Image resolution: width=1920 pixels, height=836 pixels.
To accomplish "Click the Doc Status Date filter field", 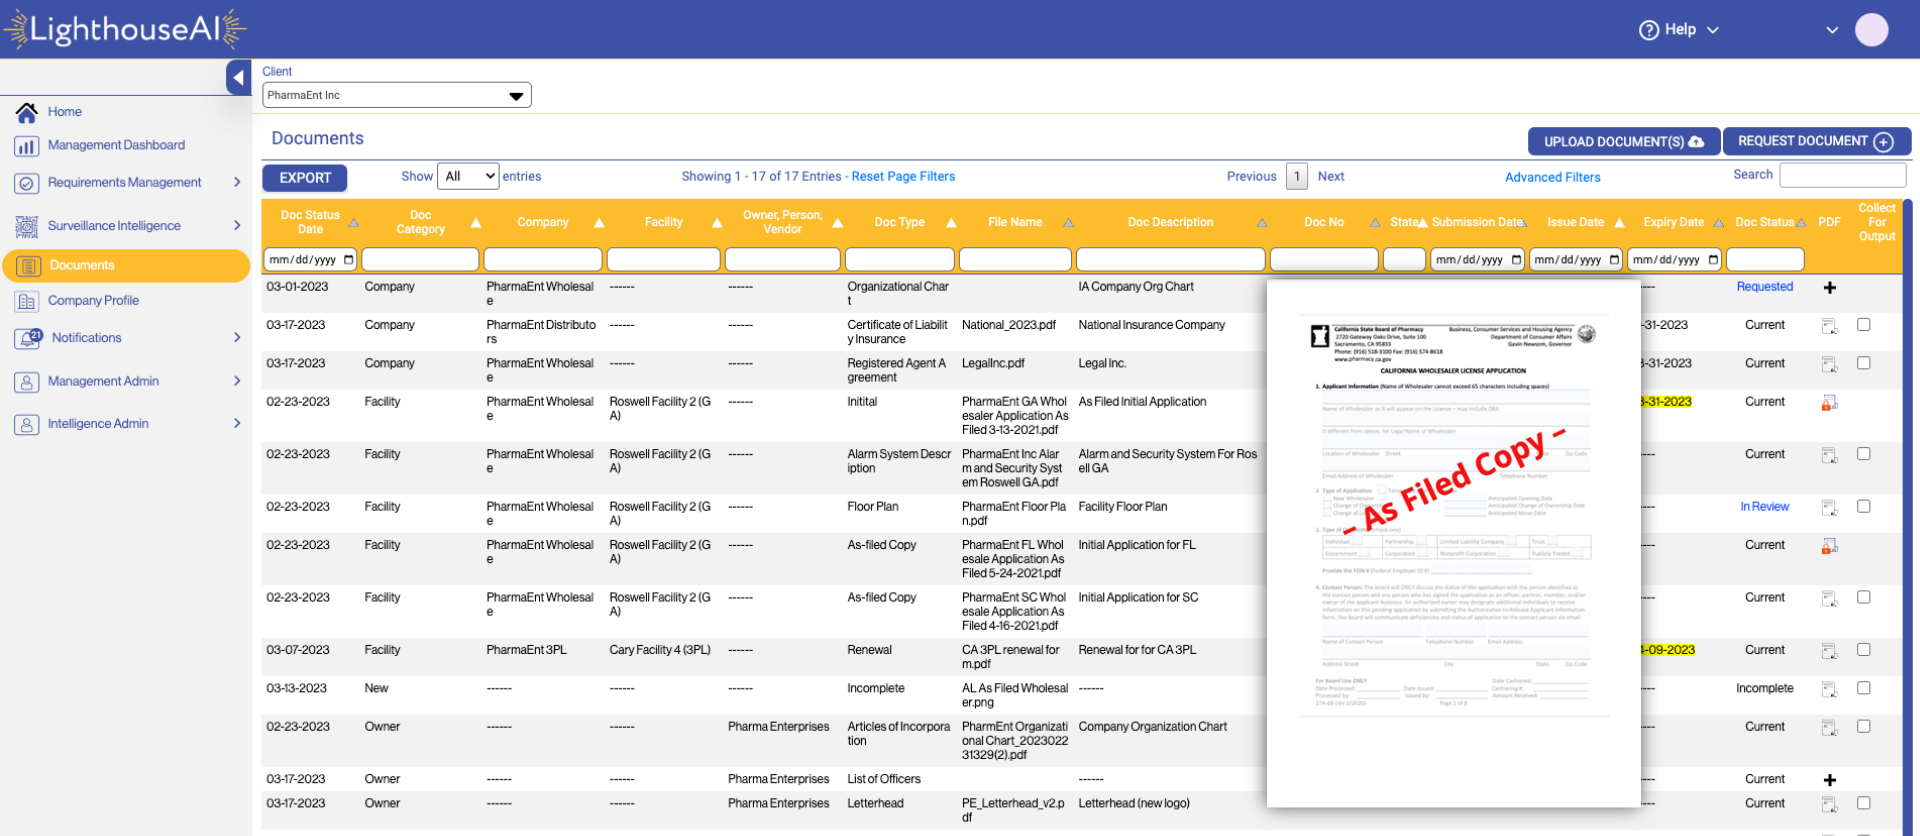I will coord(310,260).
